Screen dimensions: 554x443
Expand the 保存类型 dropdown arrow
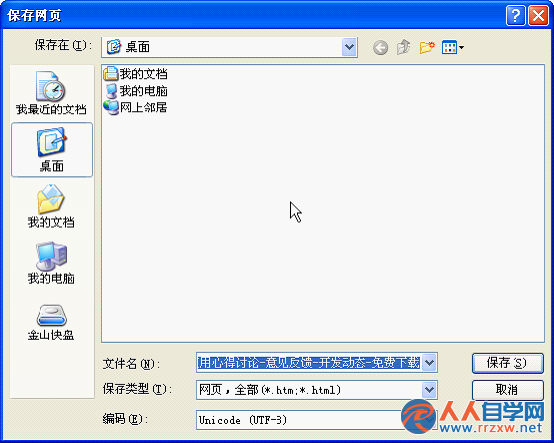429,390
